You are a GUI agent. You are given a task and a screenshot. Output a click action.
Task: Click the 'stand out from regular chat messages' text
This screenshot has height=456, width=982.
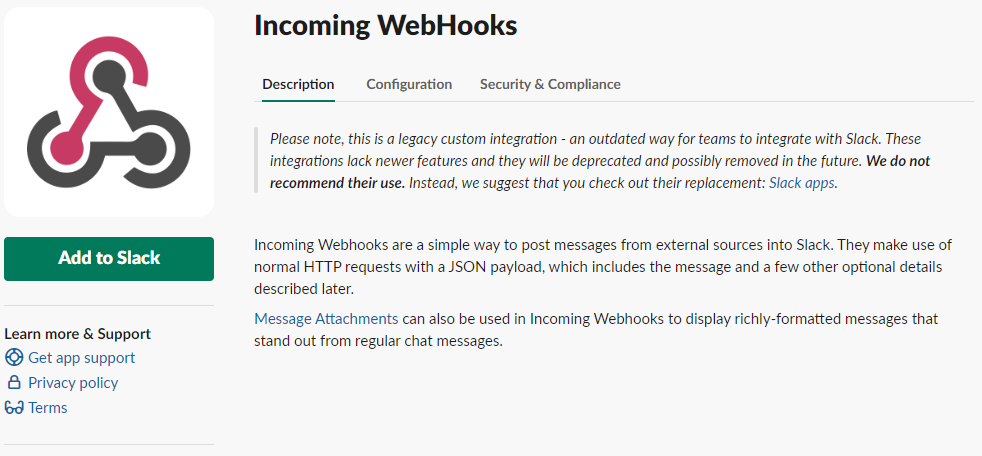pyautogui.click(x=377, y=341)
